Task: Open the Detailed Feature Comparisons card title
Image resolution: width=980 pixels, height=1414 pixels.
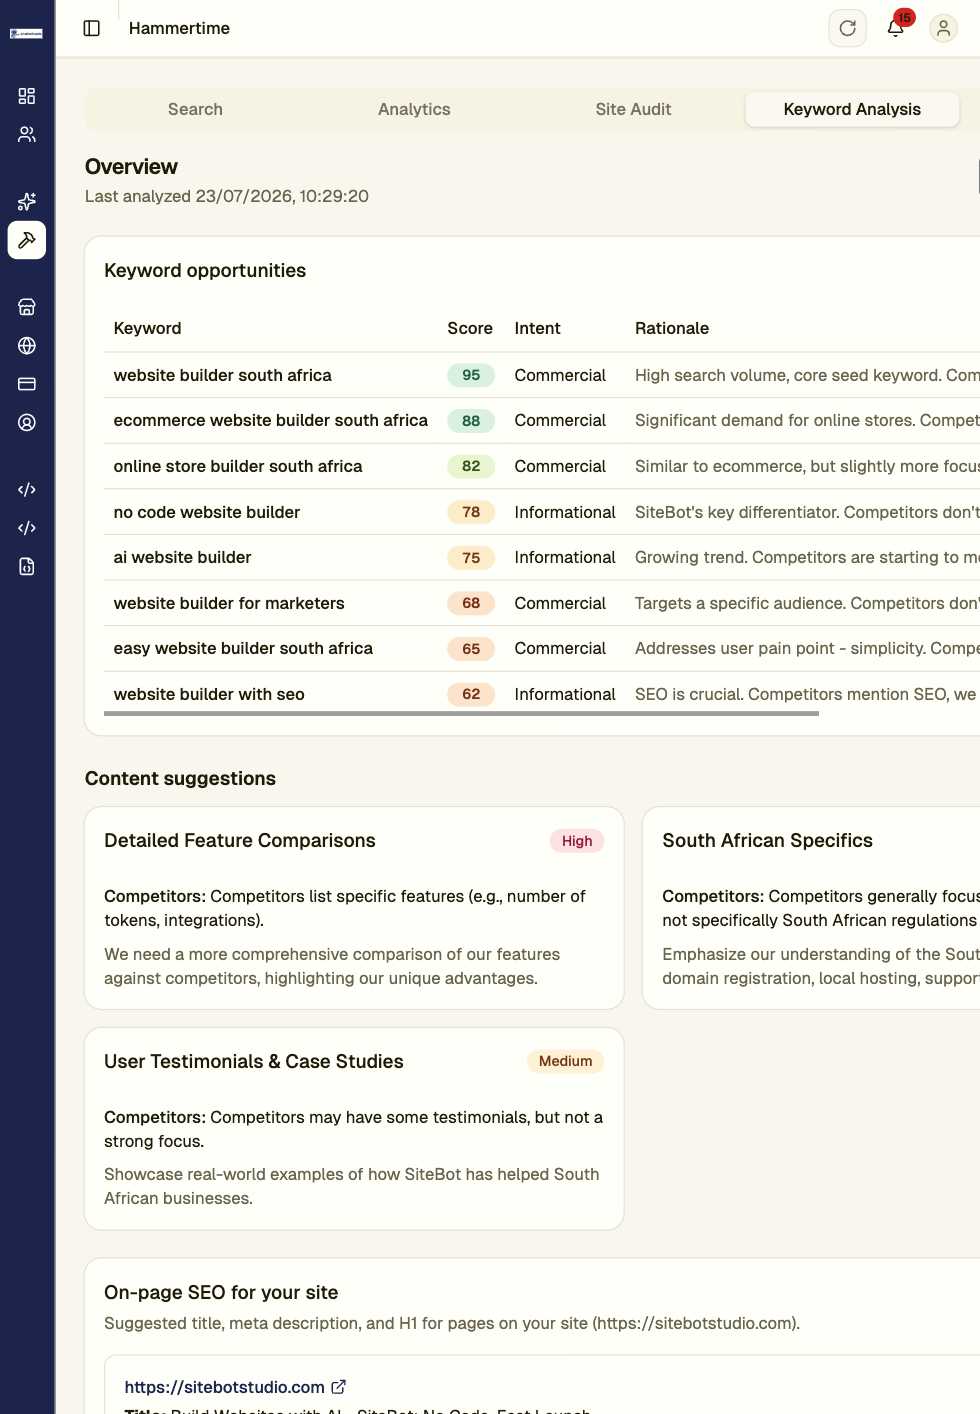Action: click(240, 841)
